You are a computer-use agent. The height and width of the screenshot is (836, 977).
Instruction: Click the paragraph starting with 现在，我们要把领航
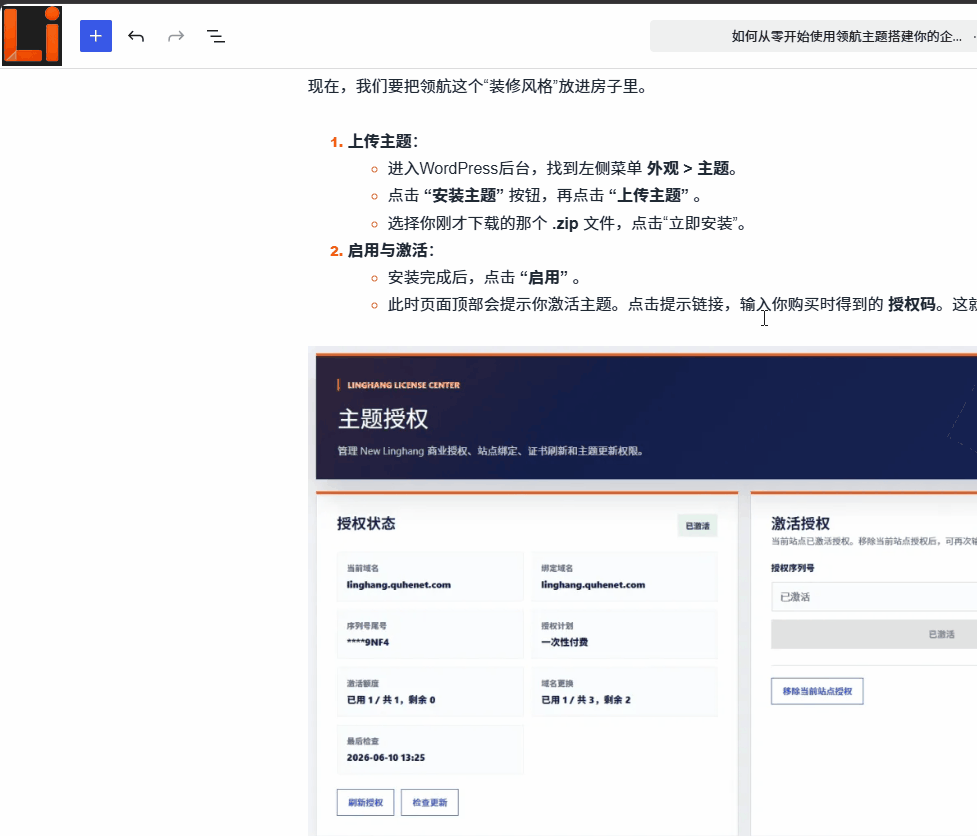coord(479,86)
